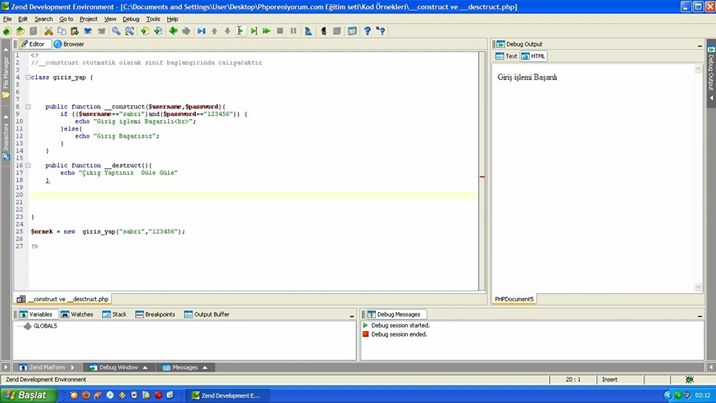The width and height of the screenshot is (716, 403).
Task: Click the Pause debug icon
Action: click(x=293, y=31)
